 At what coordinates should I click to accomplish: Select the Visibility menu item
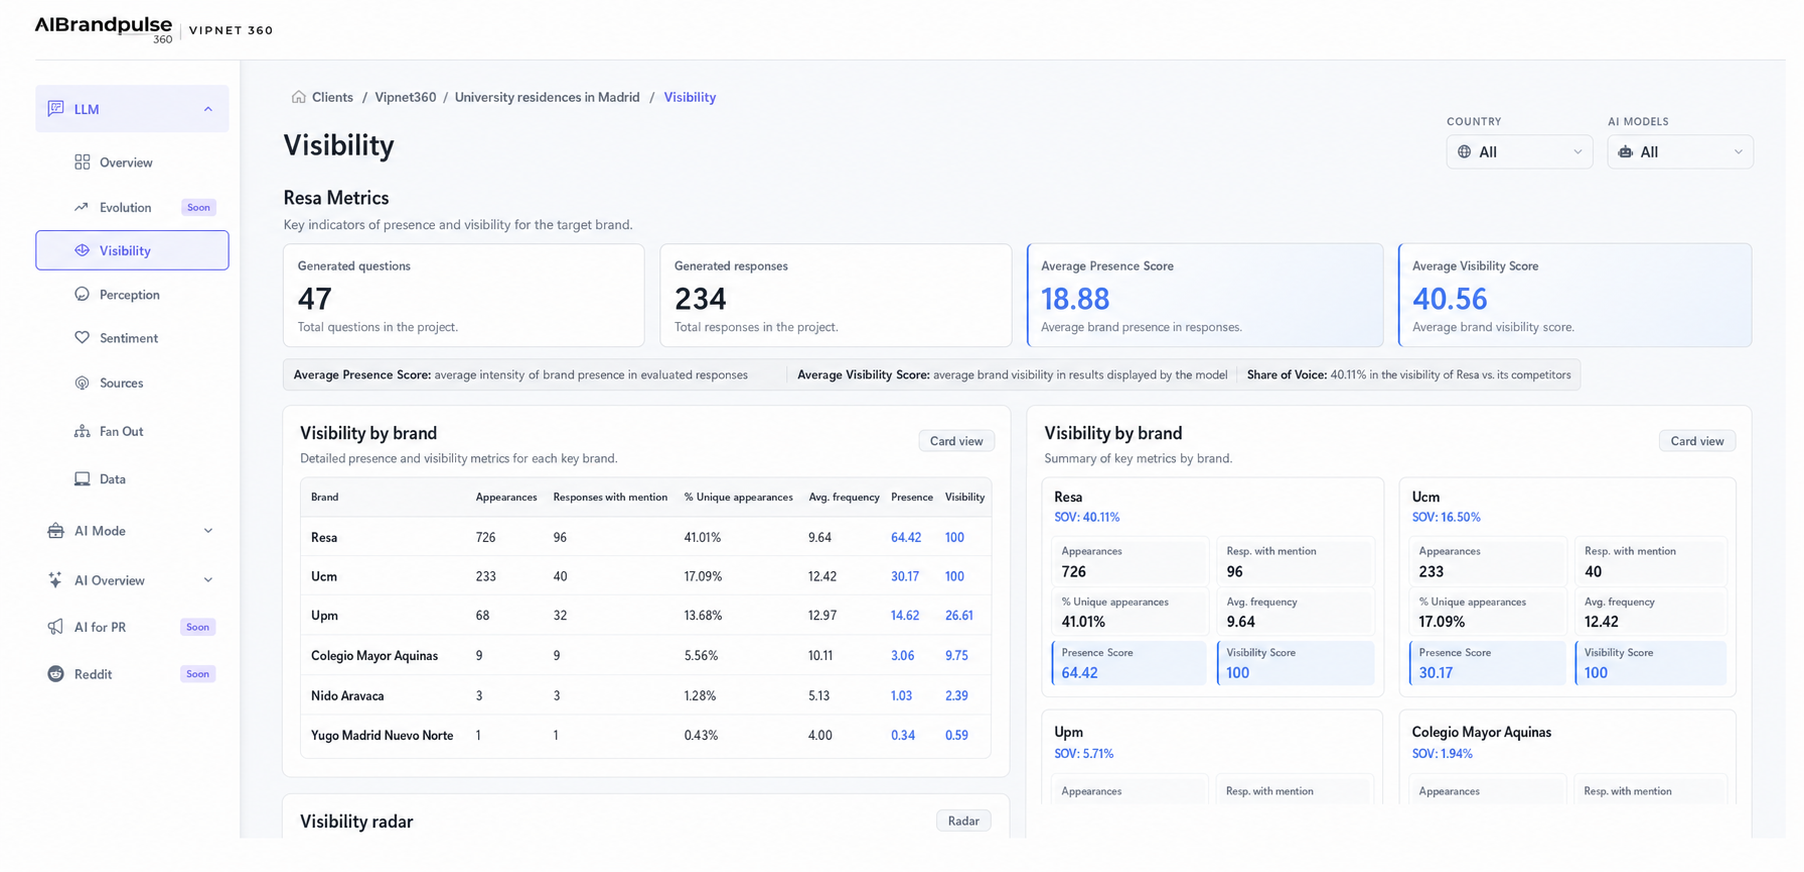pyautogui.click(x=132, y=250)
